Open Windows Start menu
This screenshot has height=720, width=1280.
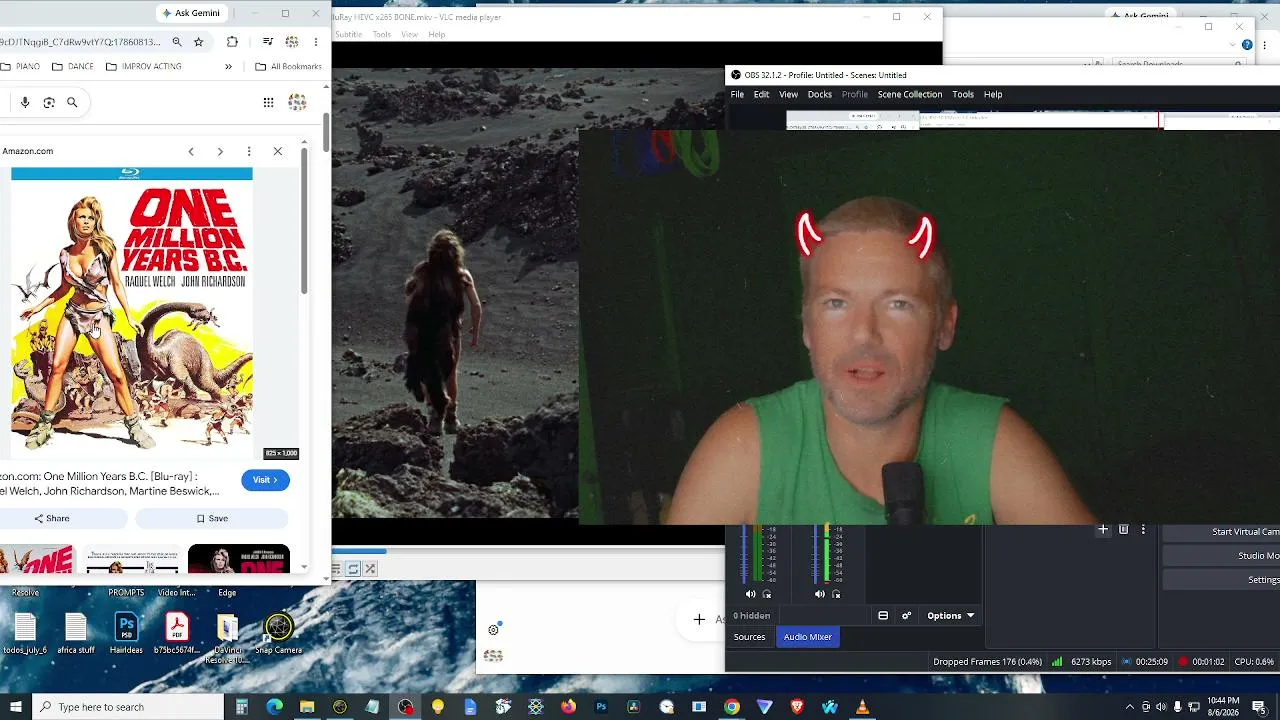(15, 707)
